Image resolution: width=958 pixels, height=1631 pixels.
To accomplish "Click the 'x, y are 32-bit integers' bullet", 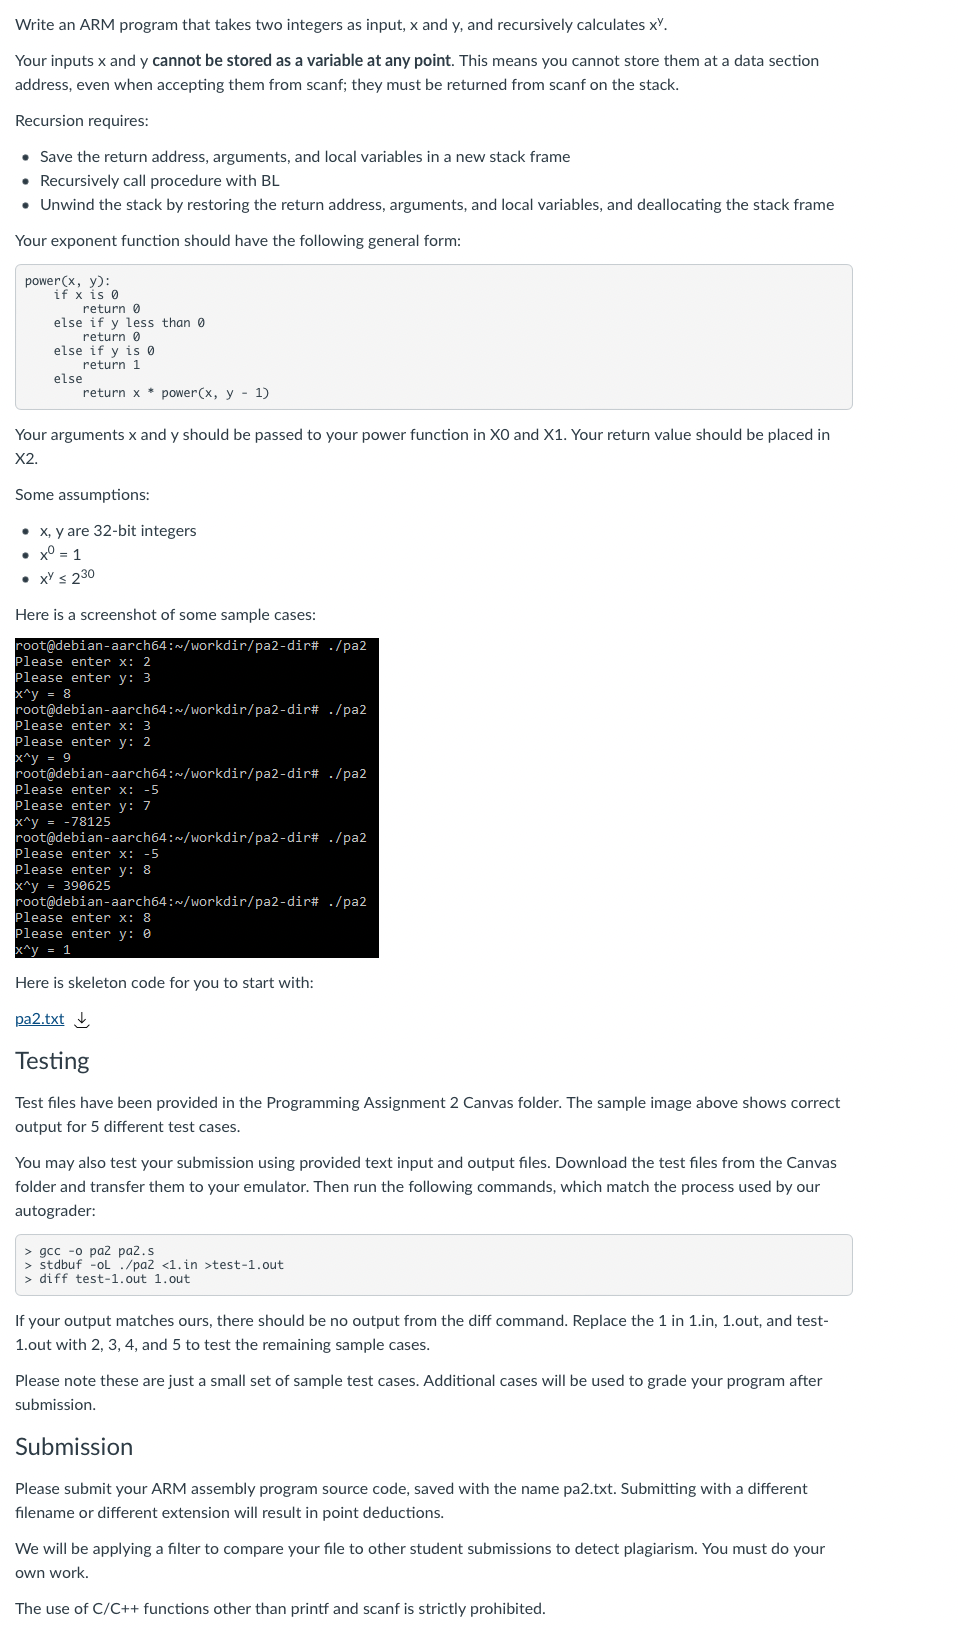I will click(x=118, y=531).
